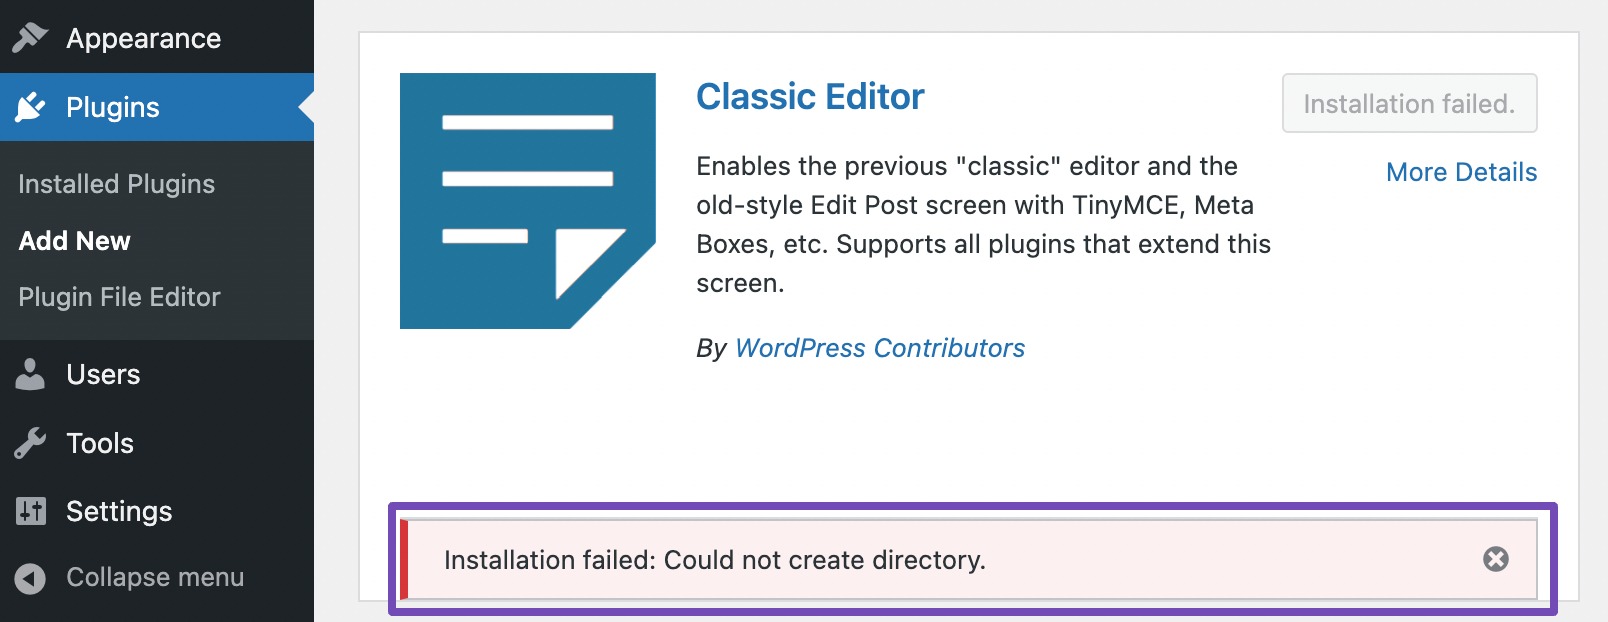Open the Plugin File Editor
Viewport: 1608px width, 622px height.
pos(118,296)
